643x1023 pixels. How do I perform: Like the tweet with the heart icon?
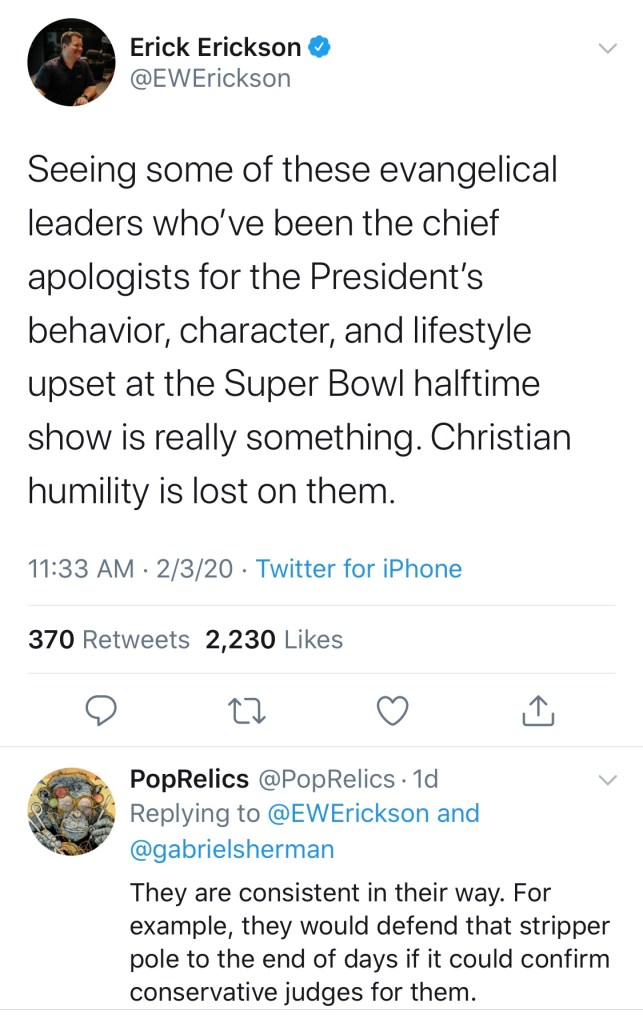click(392, 710)
